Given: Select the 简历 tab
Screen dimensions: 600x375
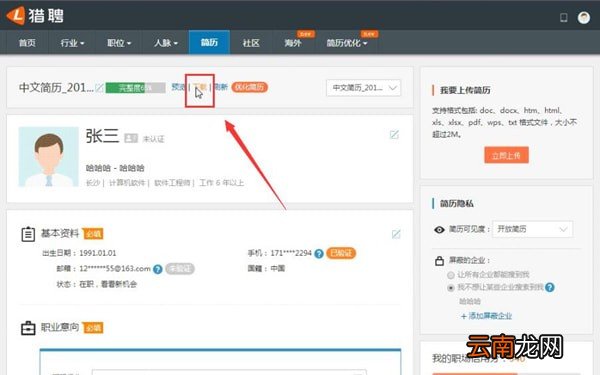Looking at the screenshot, I should click(x=209, y=42).
